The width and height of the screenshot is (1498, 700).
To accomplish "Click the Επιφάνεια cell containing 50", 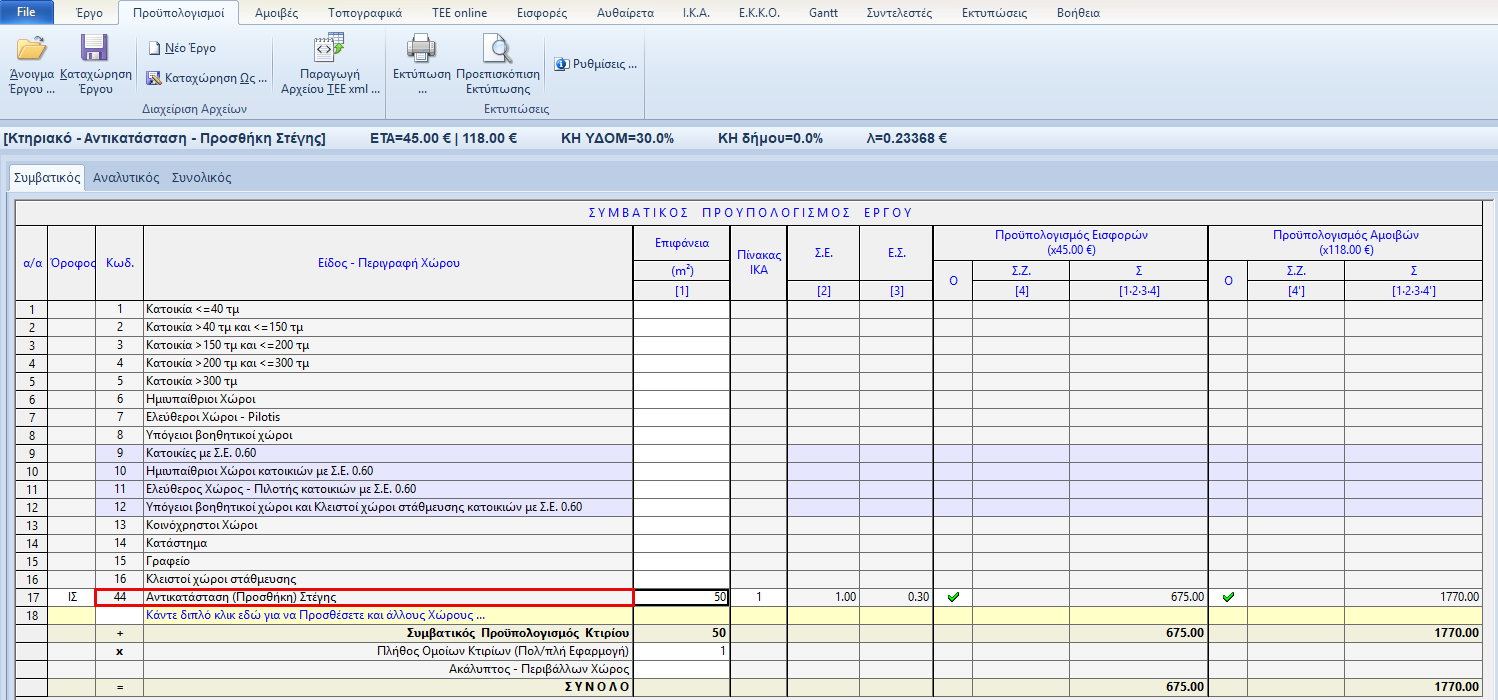I will click(x=682, y=597).
